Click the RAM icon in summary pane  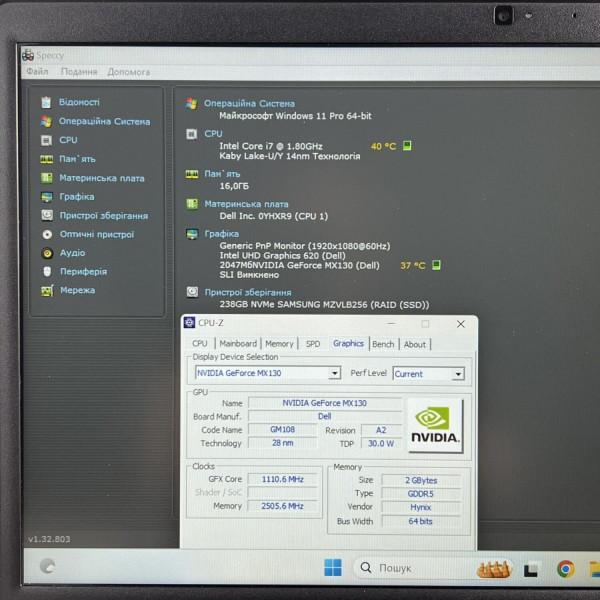192,174
